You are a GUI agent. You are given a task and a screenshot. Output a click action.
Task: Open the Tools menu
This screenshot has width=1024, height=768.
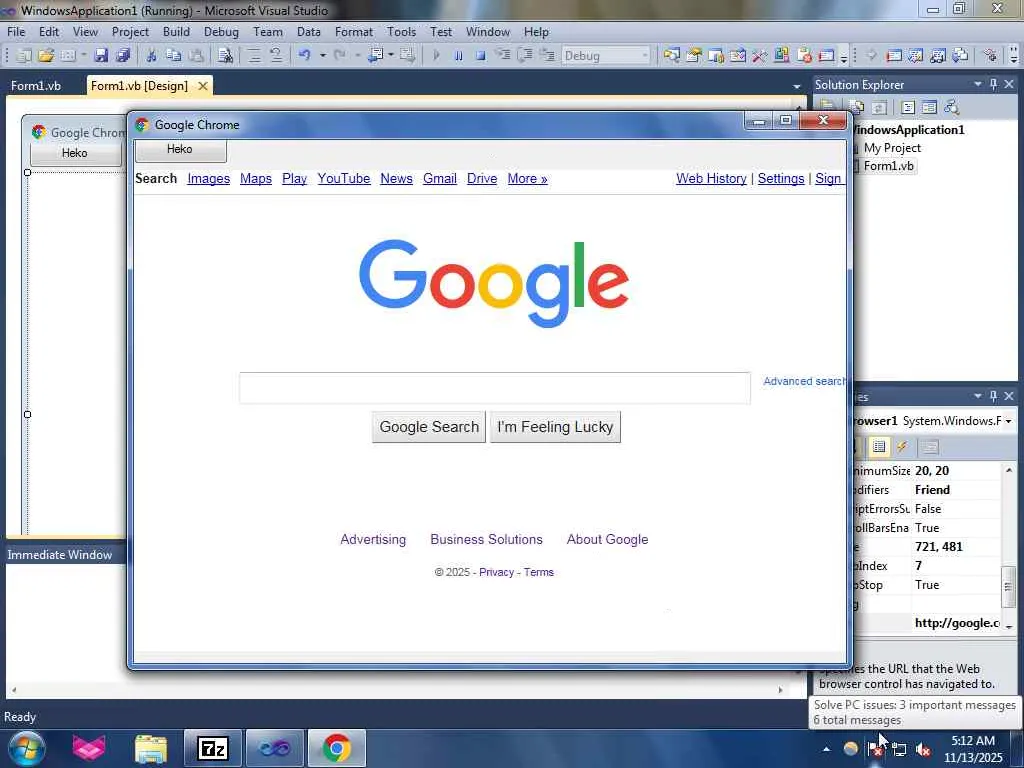tap(401, 31)
